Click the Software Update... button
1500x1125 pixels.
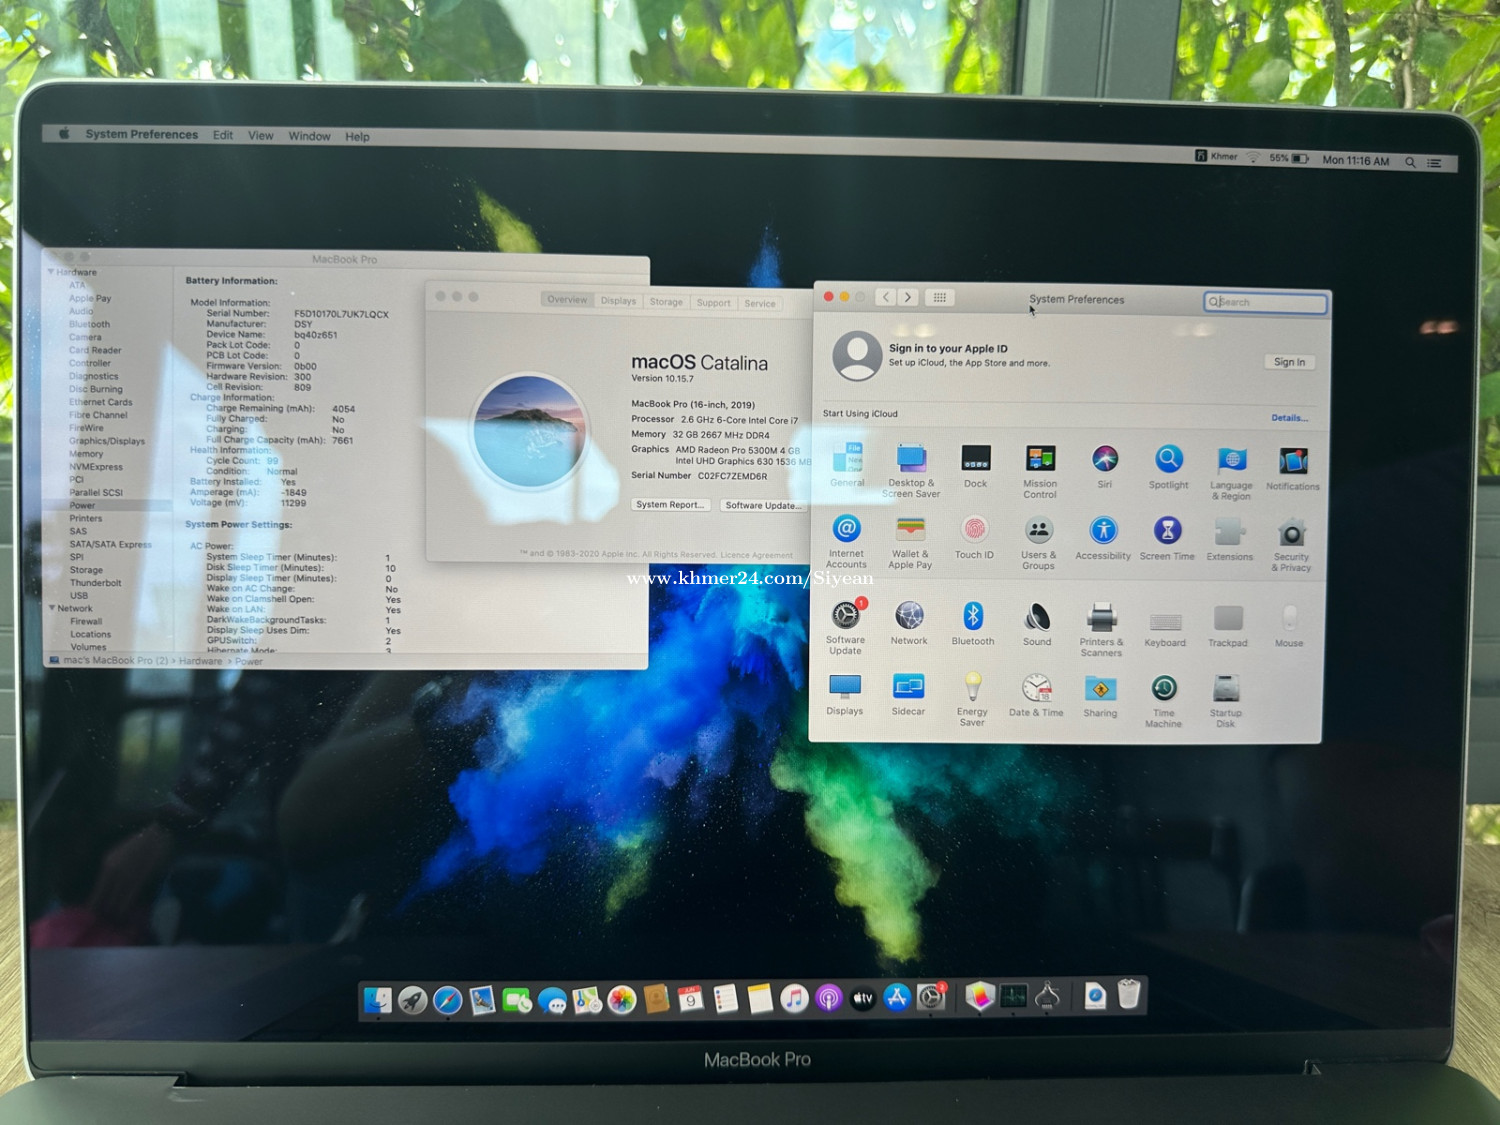(762, 506)
